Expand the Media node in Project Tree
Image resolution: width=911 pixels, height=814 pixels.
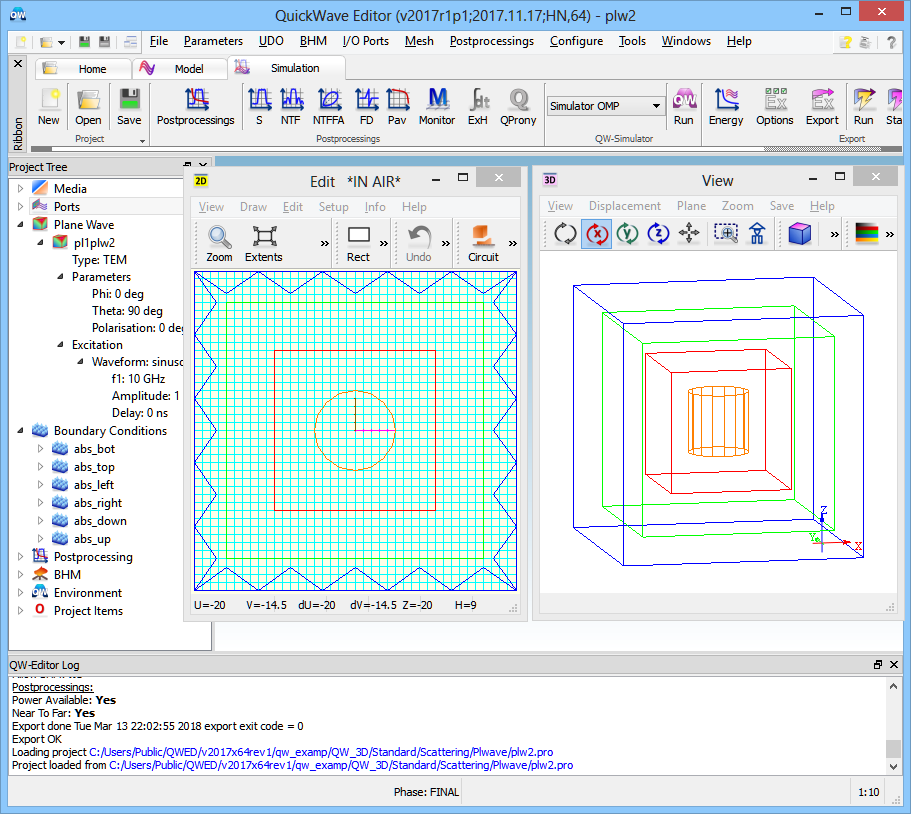(20, 188)
